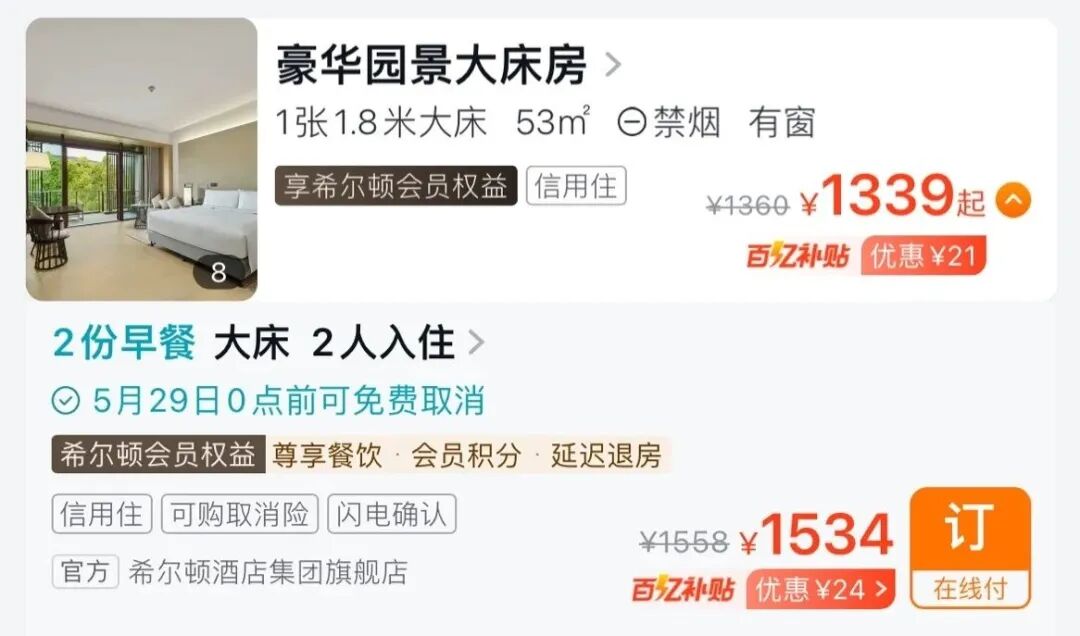
Task: Expand the 2份早餐 大床 2人入住 package details
Action: pyautogui.click(x=269, y=342)
